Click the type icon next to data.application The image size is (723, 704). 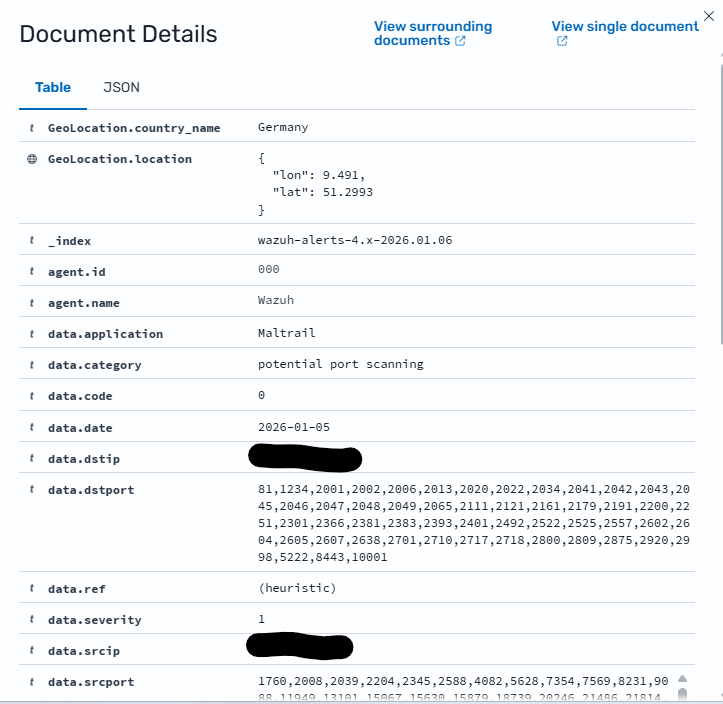tap(32, 334)
